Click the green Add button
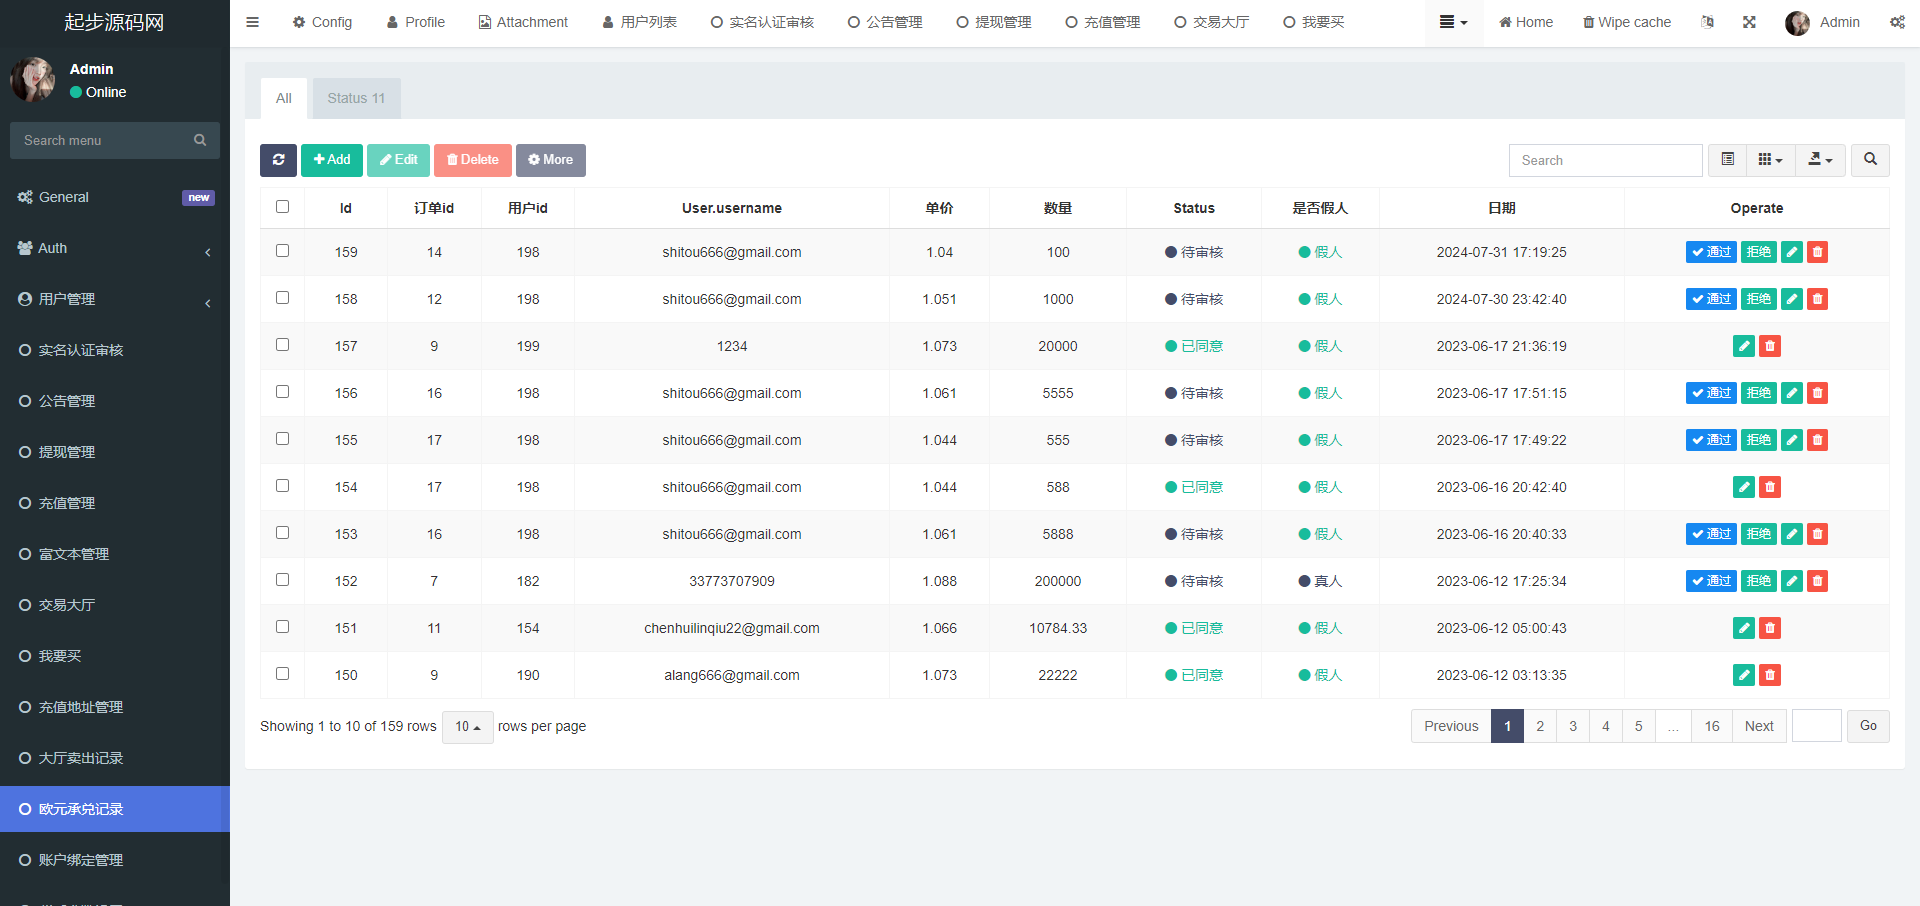The image size is (1920, 906). pyautogui.click(x=331, y=160)
